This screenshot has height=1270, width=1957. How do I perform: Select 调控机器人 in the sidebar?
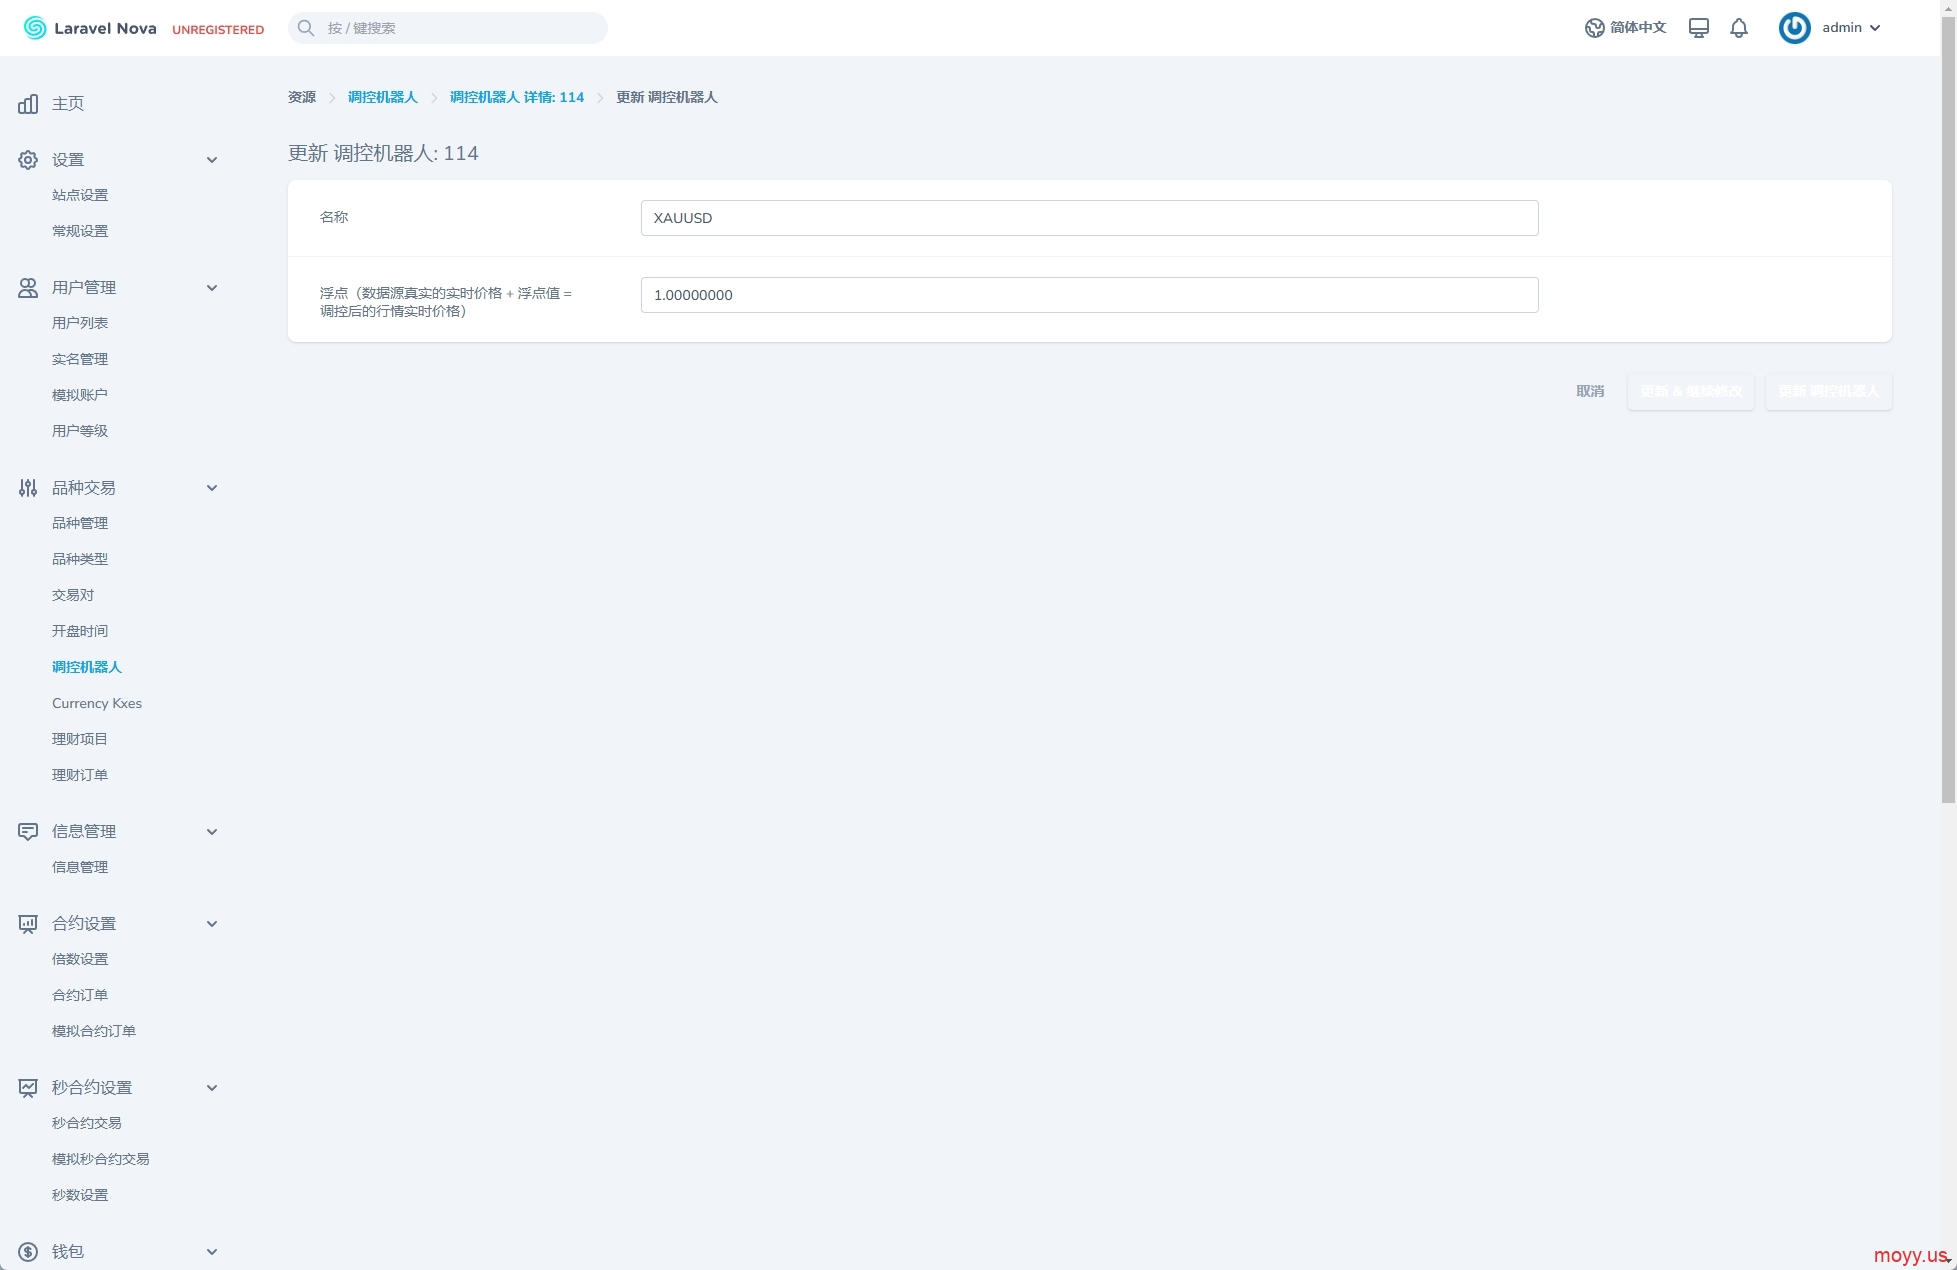pos(87,667)
